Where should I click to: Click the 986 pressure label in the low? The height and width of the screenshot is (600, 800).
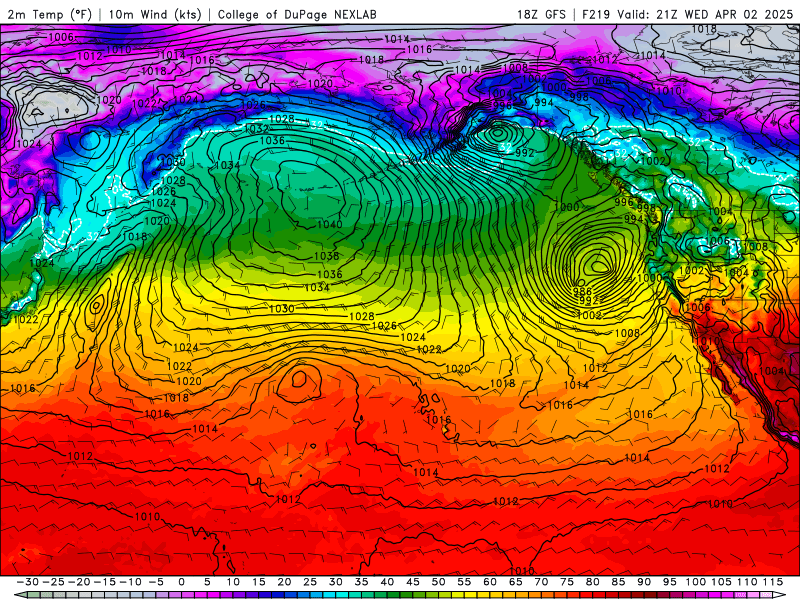pos(582,291)
